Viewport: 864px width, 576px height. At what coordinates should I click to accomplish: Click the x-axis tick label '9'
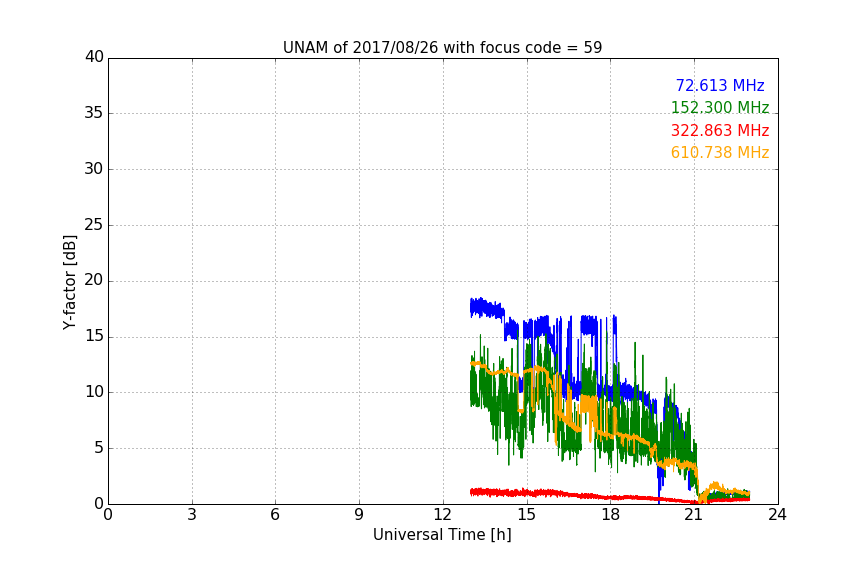359,515
